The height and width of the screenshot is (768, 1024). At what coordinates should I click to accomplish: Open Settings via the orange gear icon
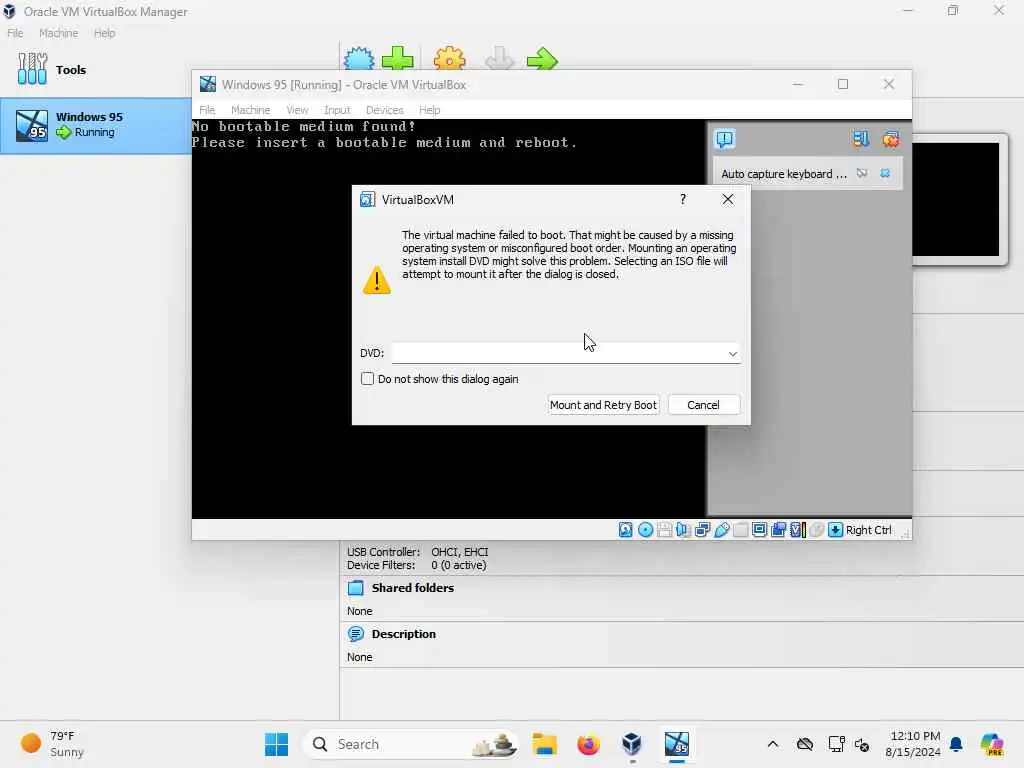pyautogui.click(x=449, y=59)
